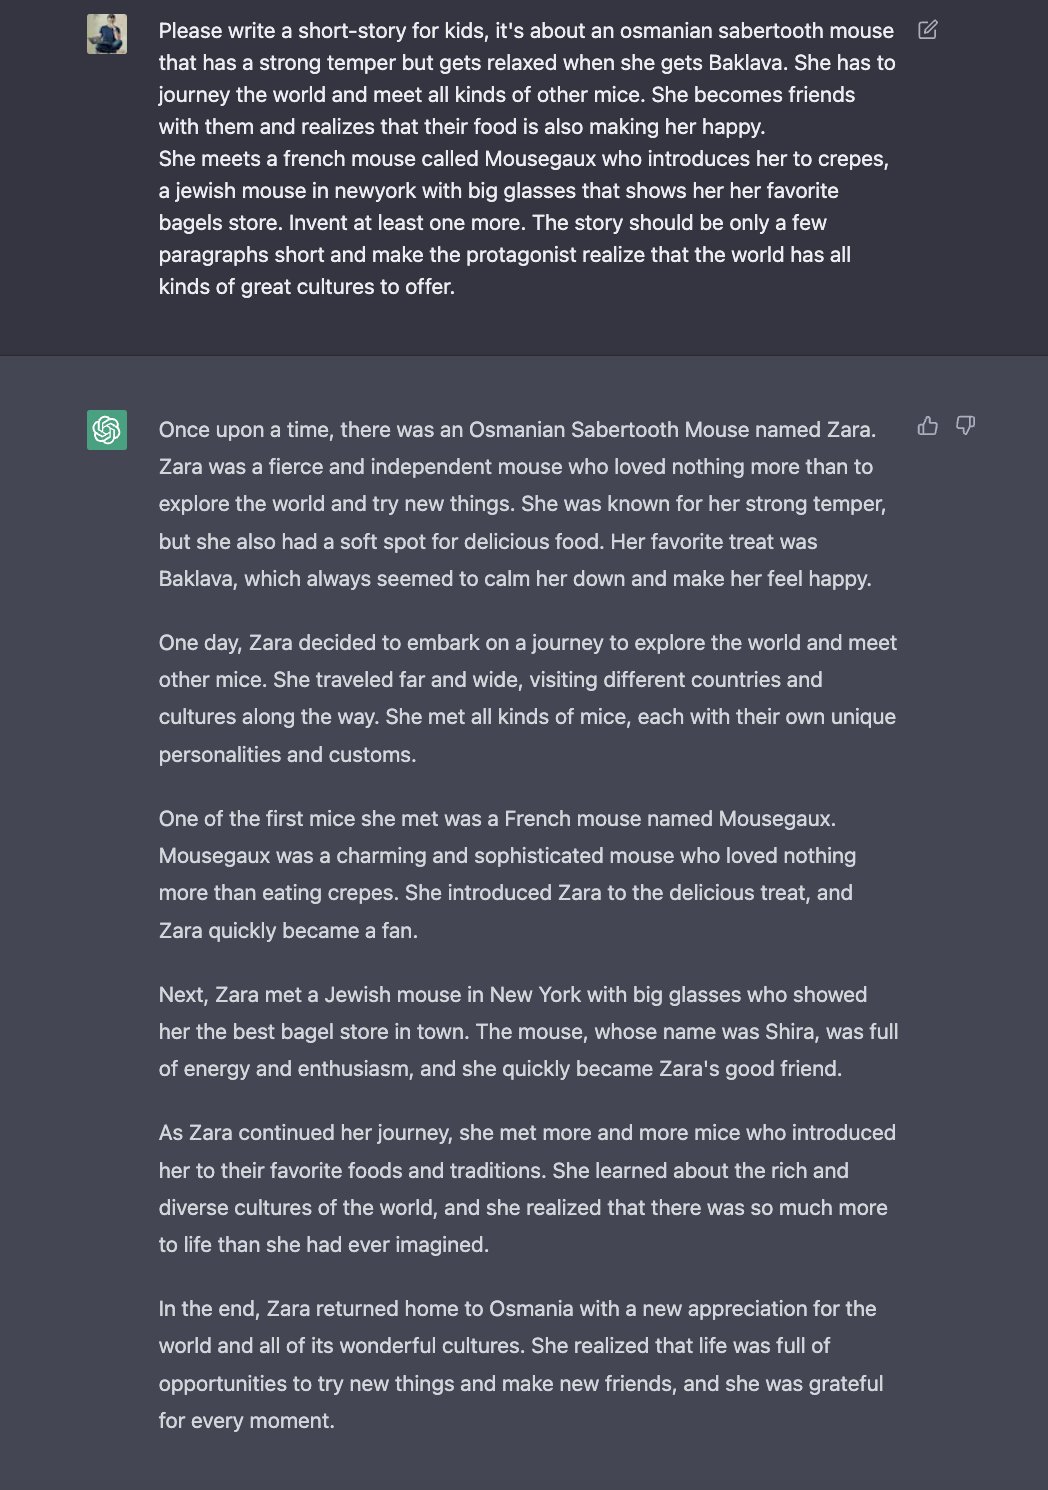Click the response line 'personalities and customs.'

pyautogui.click(x=287, y=754)
